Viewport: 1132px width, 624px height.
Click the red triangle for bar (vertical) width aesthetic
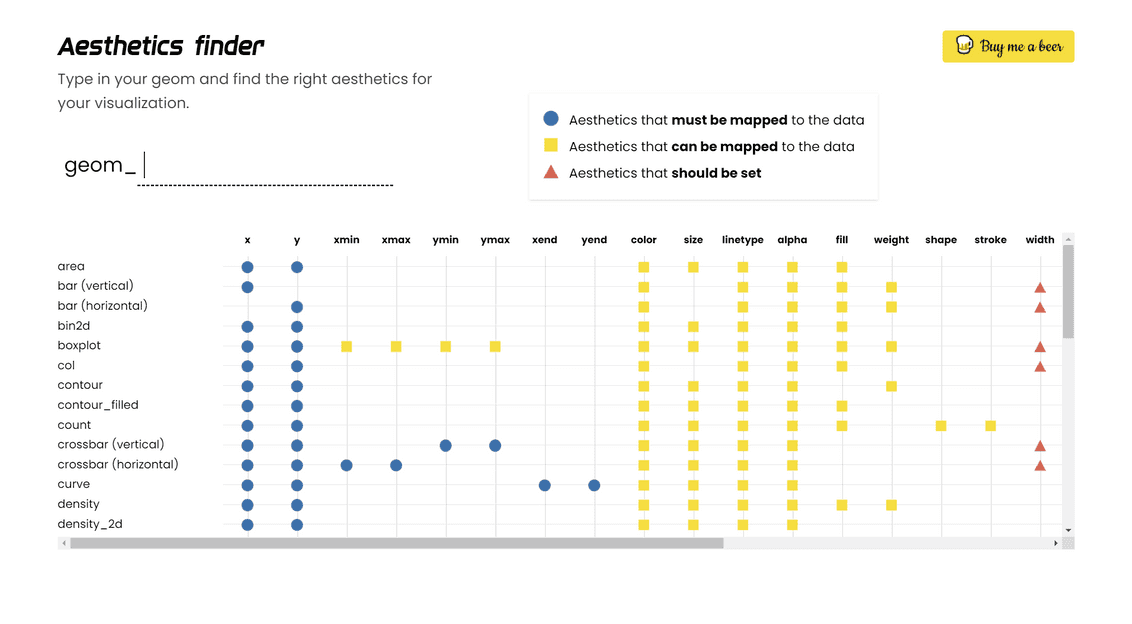[1040, 286]
